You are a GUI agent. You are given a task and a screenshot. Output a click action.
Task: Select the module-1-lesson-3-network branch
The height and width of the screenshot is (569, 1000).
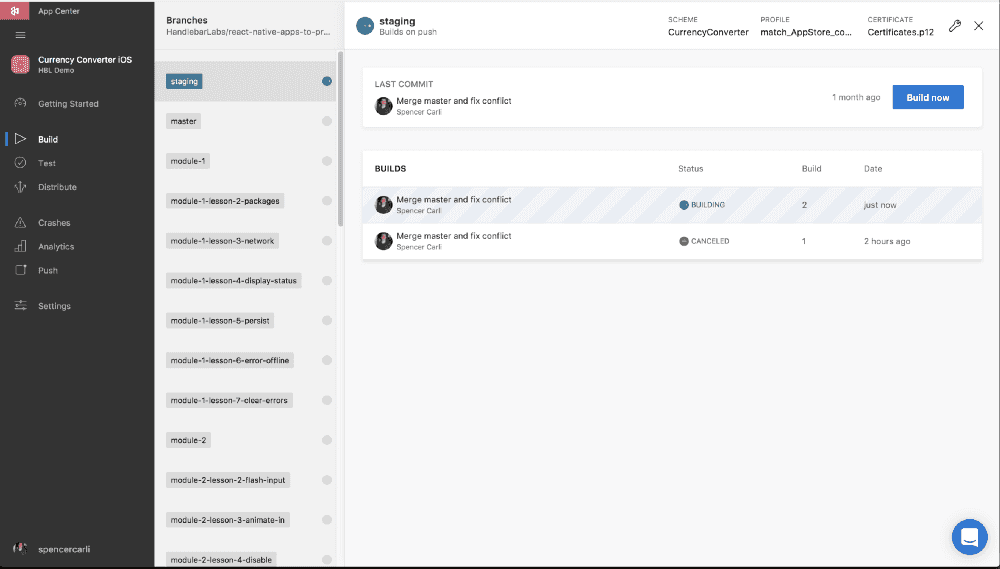click(223, 240)
